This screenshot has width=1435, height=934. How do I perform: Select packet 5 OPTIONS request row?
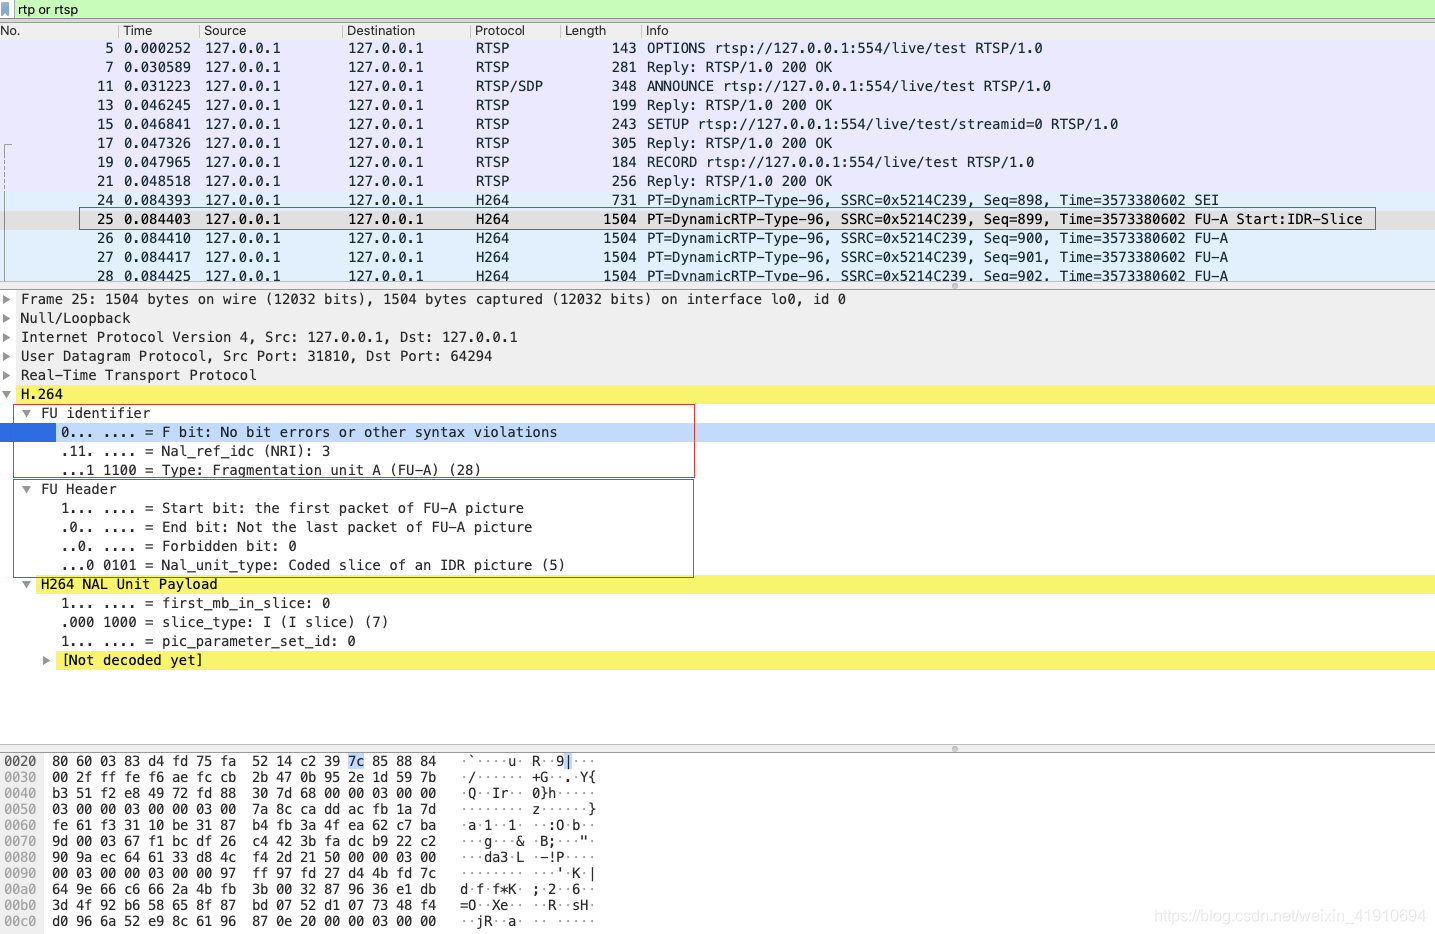717,48
